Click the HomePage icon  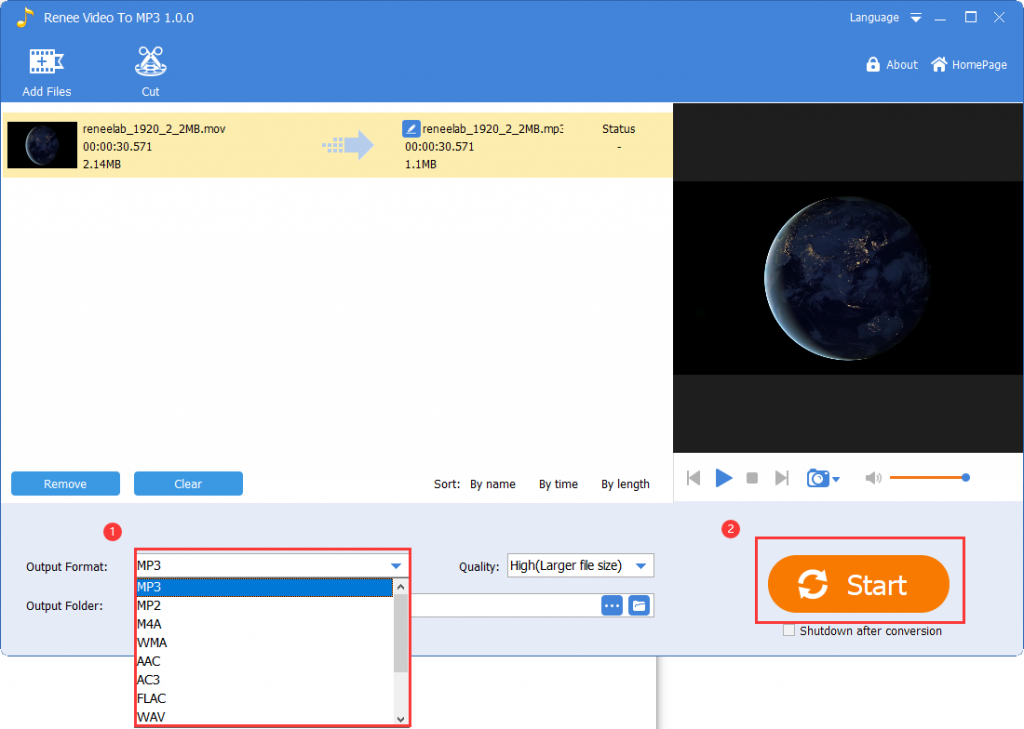pos(938,64)
